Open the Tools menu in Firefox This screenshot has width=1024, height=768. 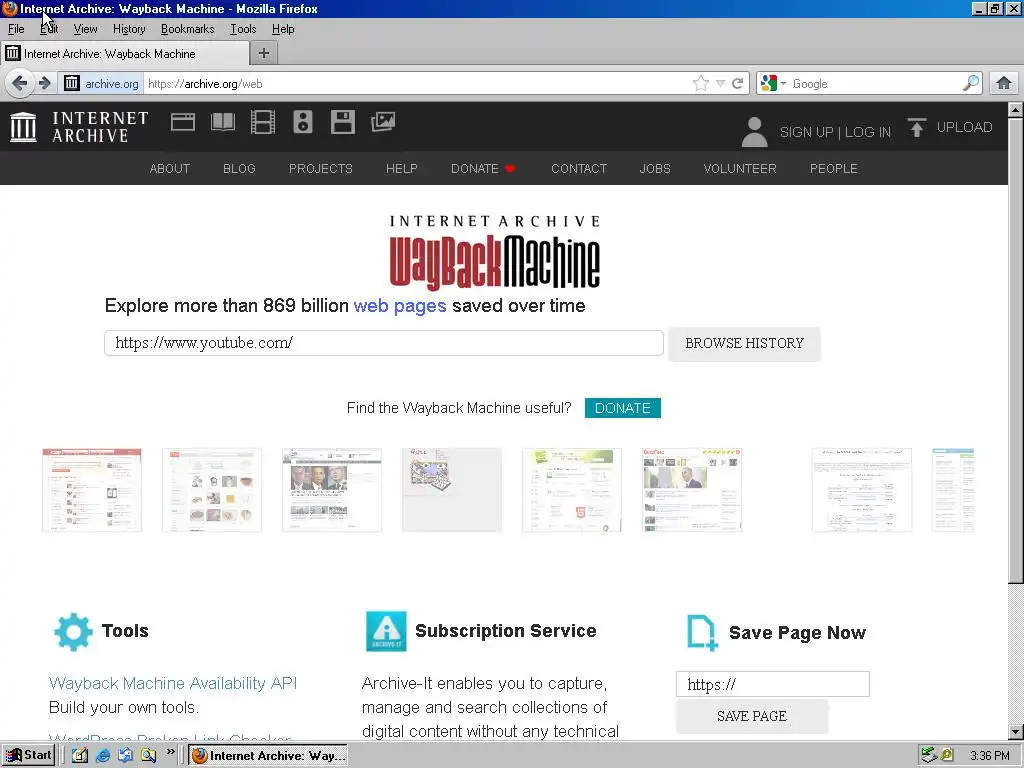[243, 29]
